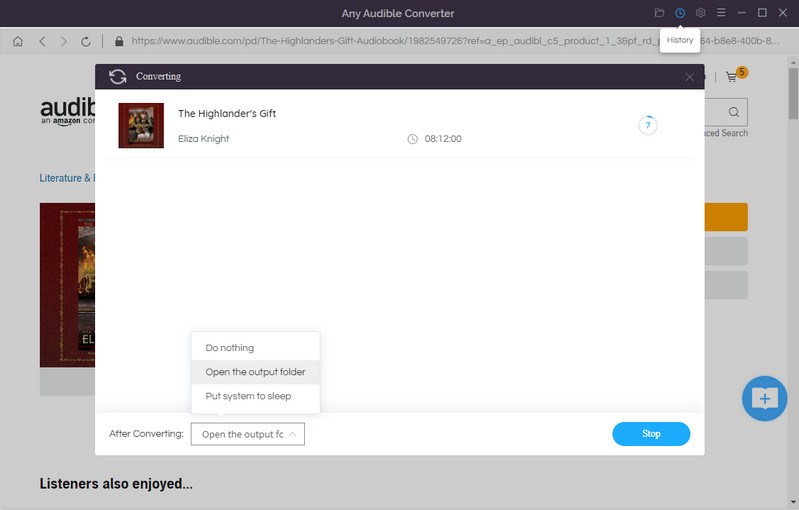
Task: Select "Put system to sleep" option
Action: pos(255,396)
